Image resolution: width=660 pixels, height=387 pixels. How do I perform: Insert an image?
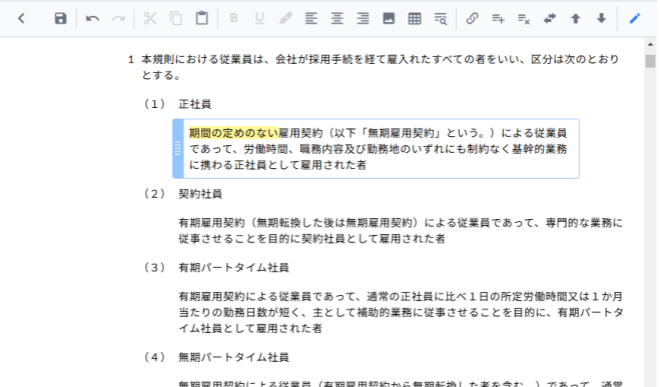click(389, 19)
